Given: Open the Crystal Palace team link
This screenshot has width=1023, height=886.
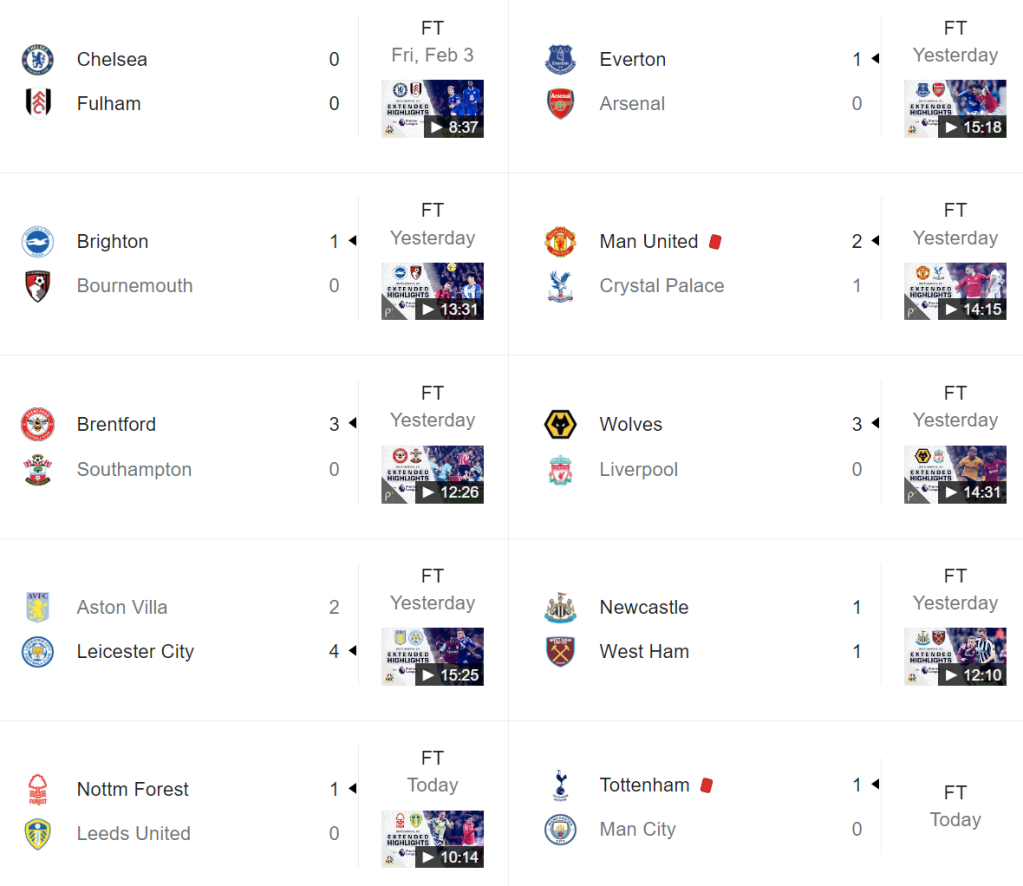Looking at the screenshot, I should tap(661, 286).
